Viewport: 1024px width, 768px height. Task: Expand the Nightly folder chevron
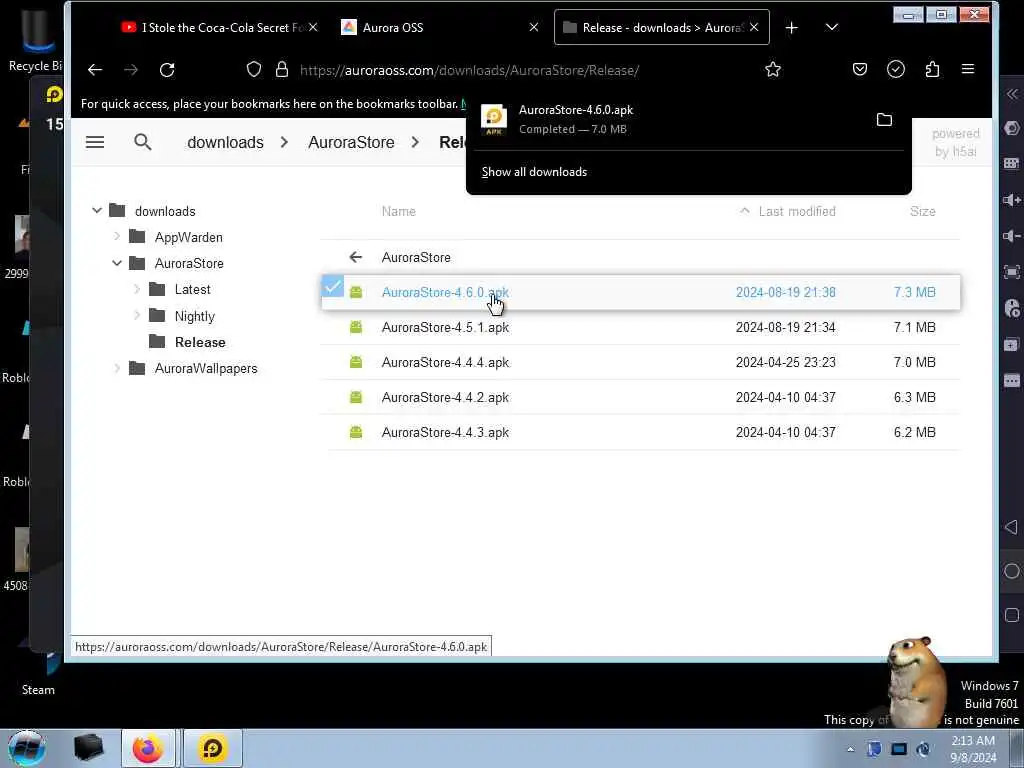[137, 315]
